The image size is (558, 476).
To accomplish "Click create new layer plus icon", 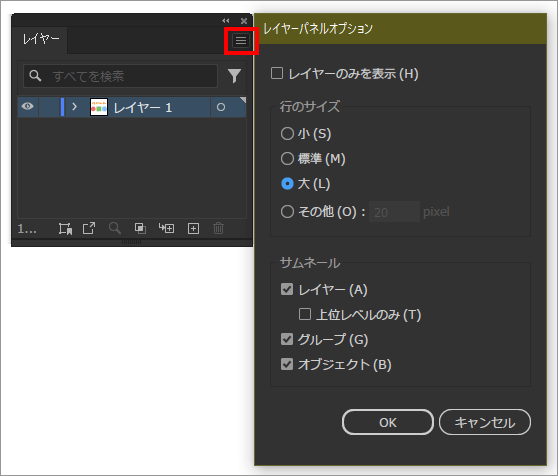I will click(x=193, y=228).
